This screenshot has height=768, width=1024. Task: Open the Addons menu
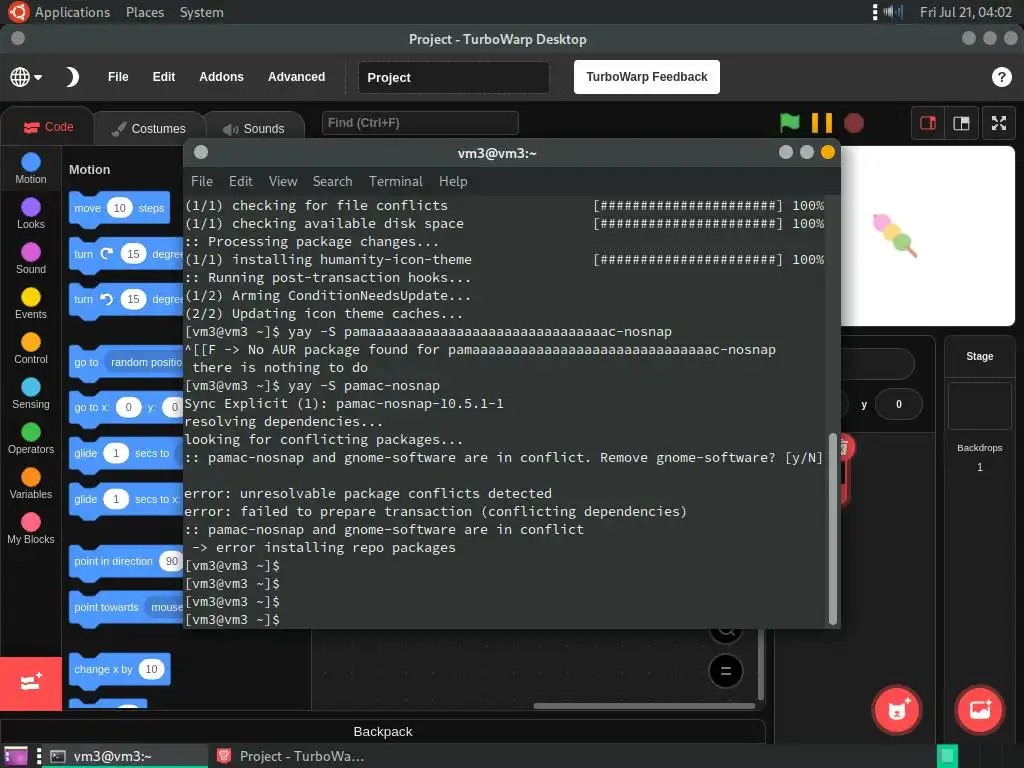click(x=221, y=77)
